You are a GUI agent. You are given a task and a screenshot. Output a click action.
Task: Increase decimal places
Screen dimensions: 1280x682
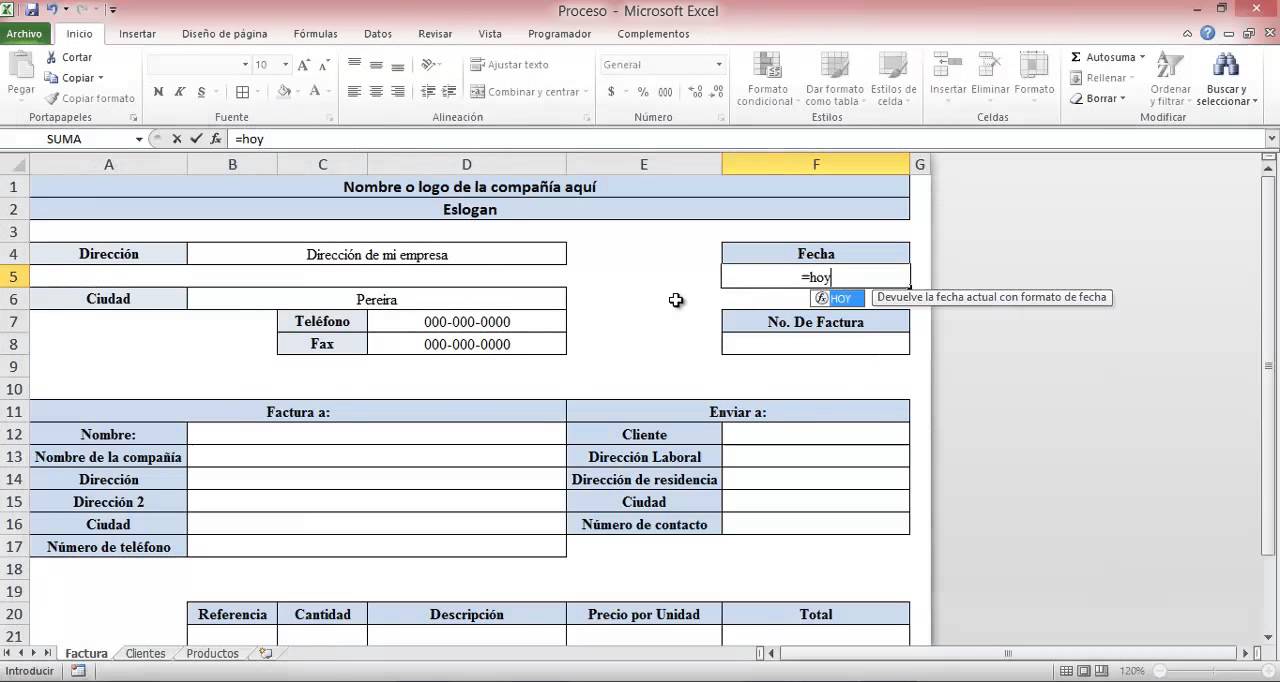tap(693, 92)
